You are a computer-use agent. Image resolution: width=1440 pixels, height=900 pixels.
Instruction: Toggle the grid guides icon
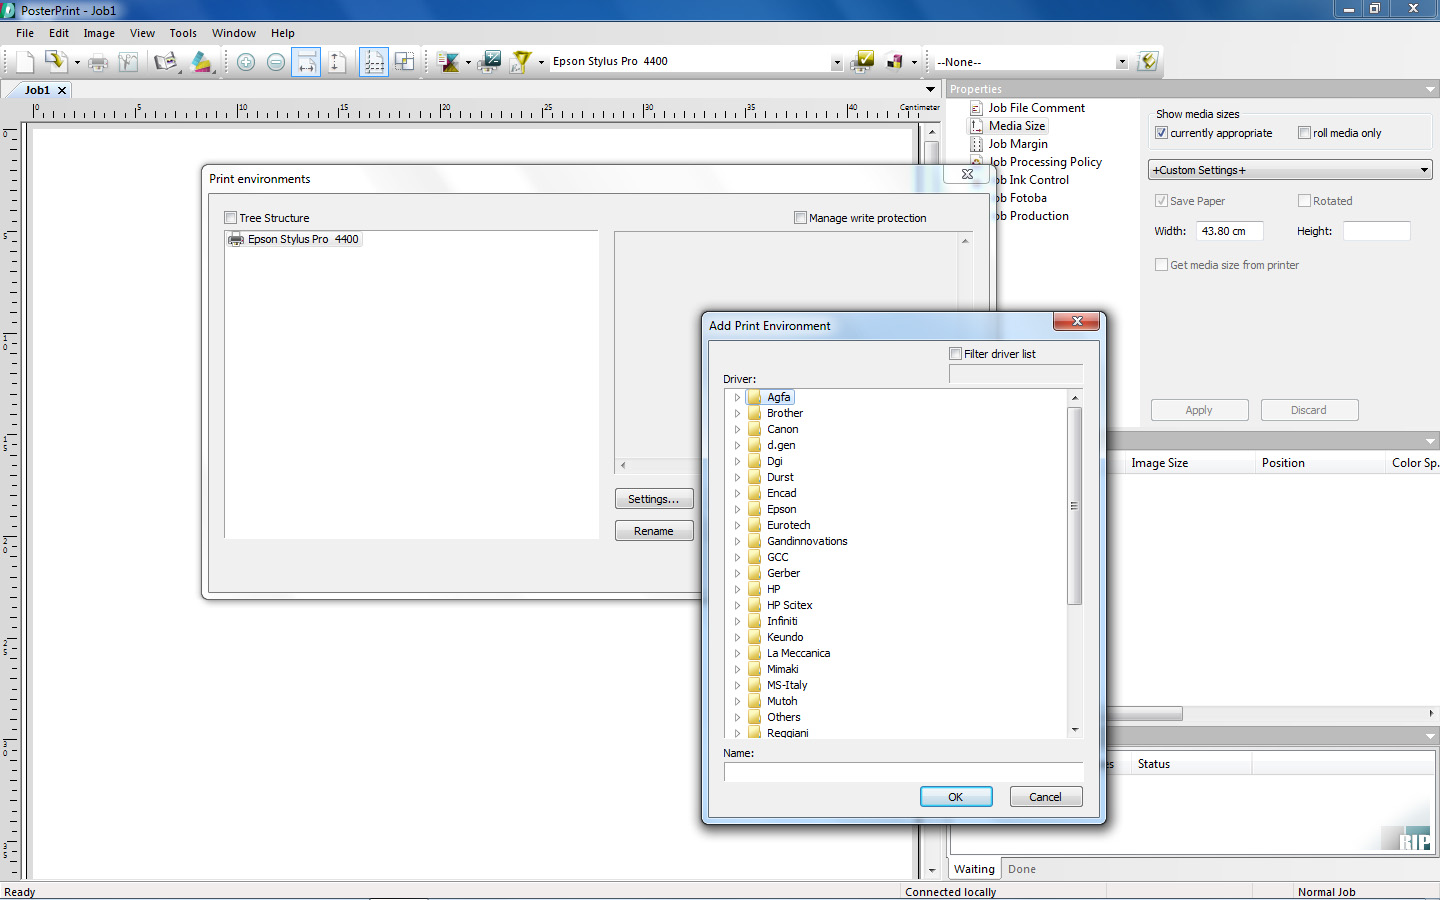coord(374,62)
